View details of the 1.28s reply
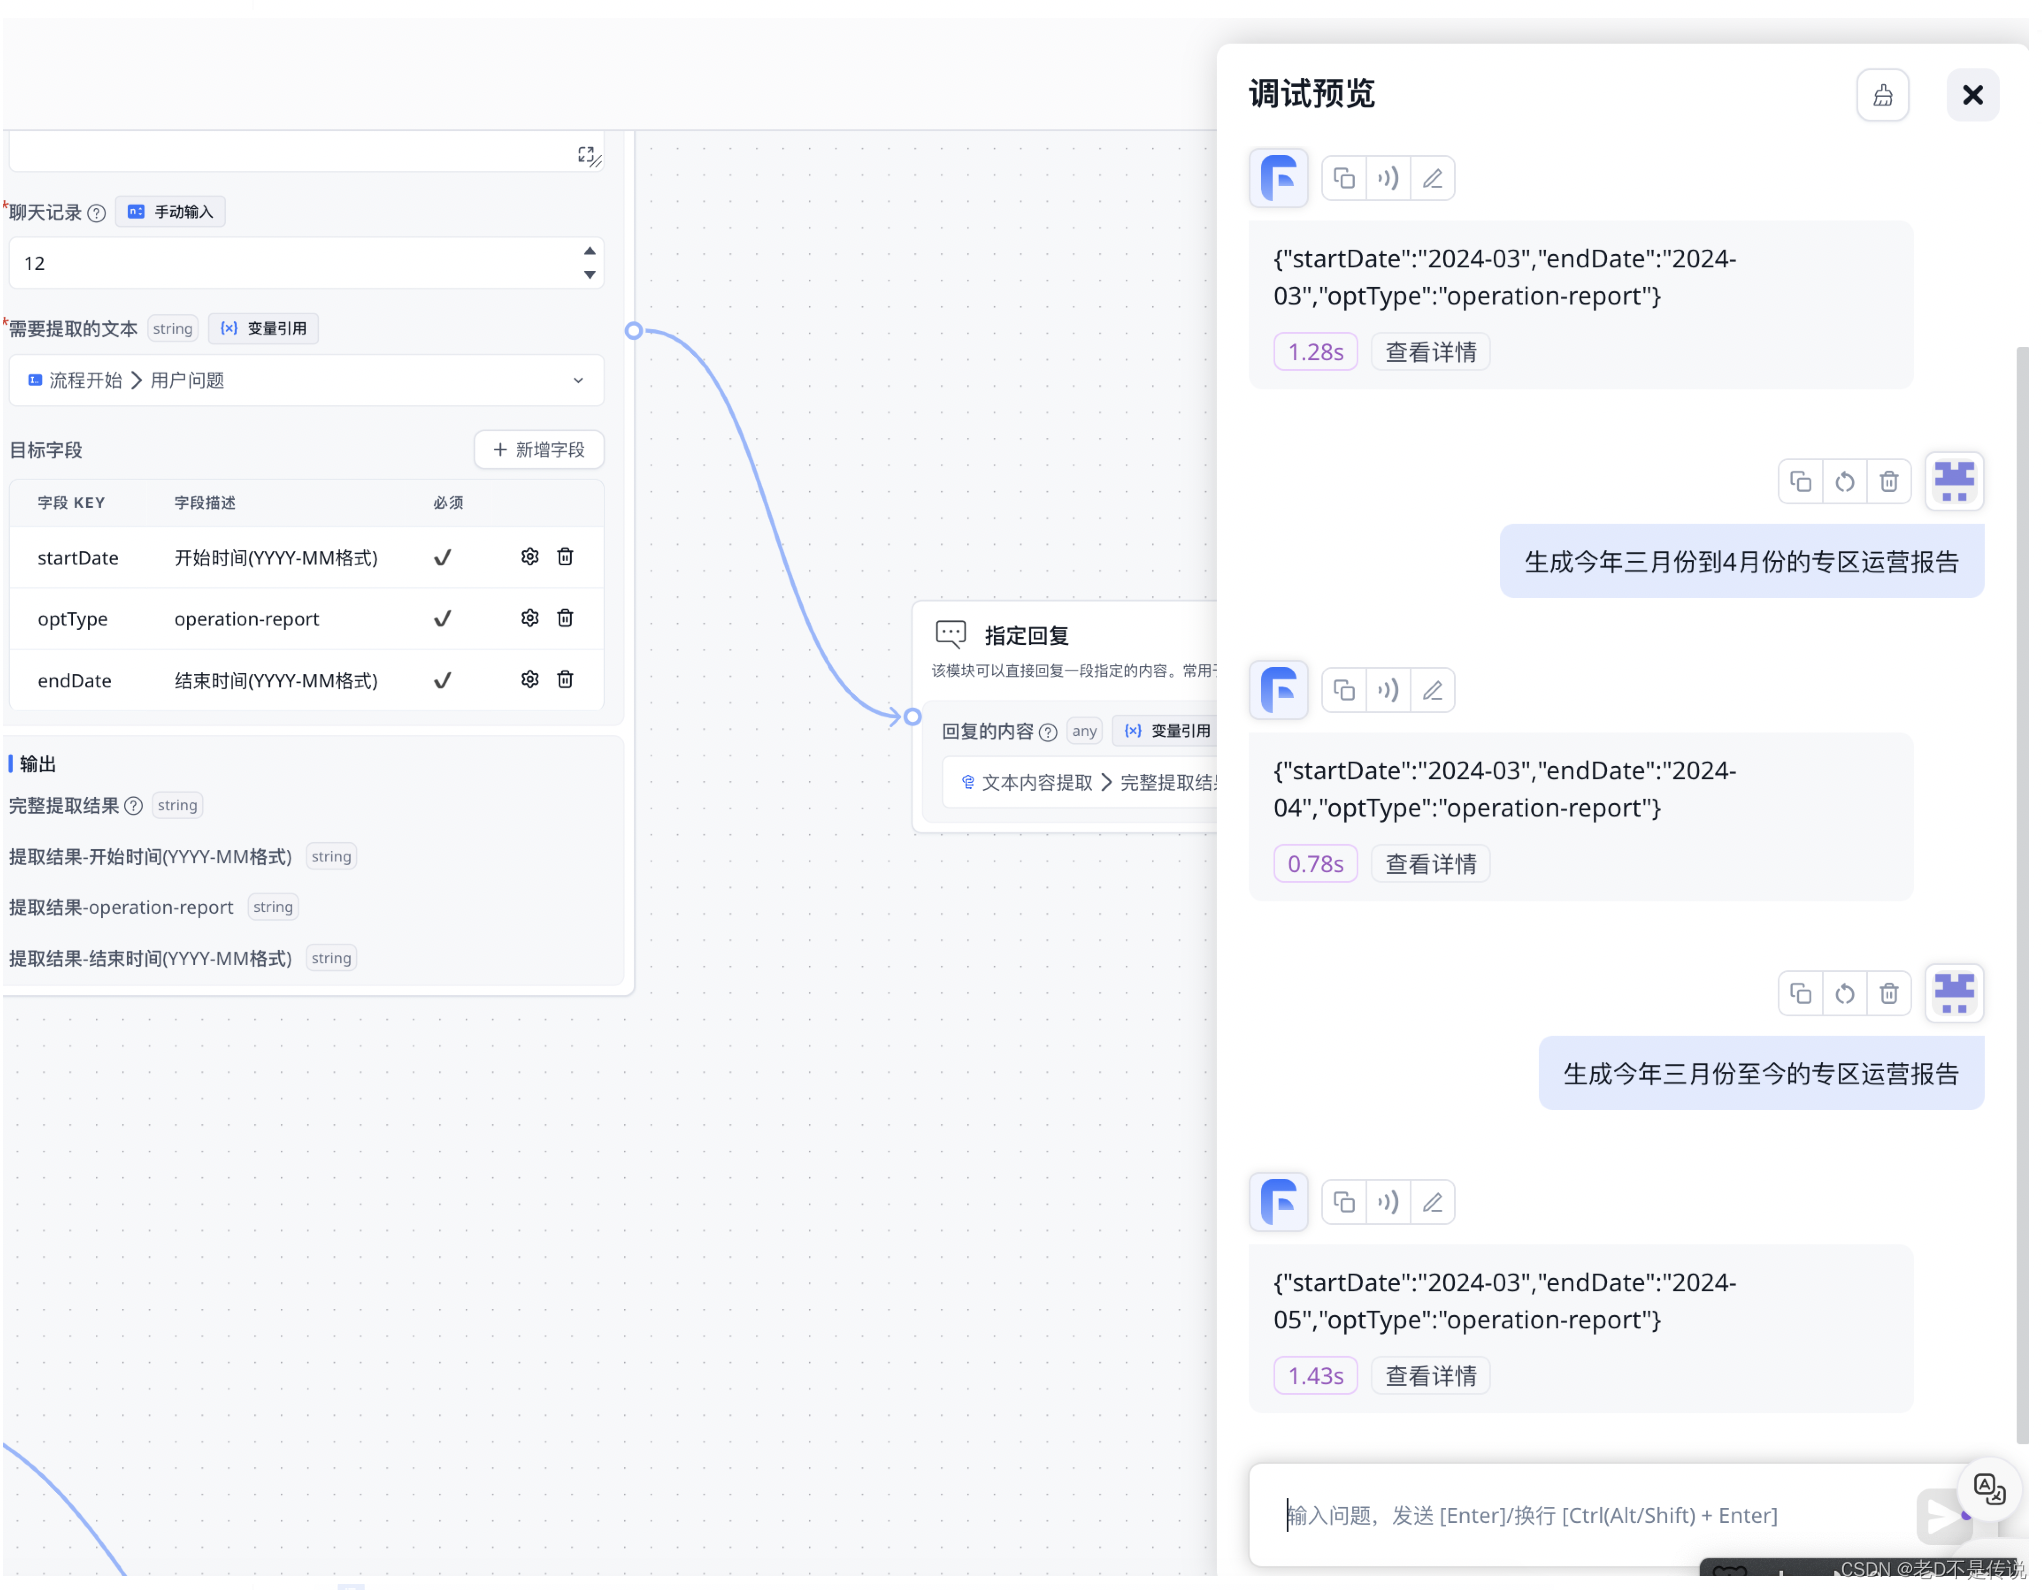The image size is (2042, 1590). coord(1431,352)
